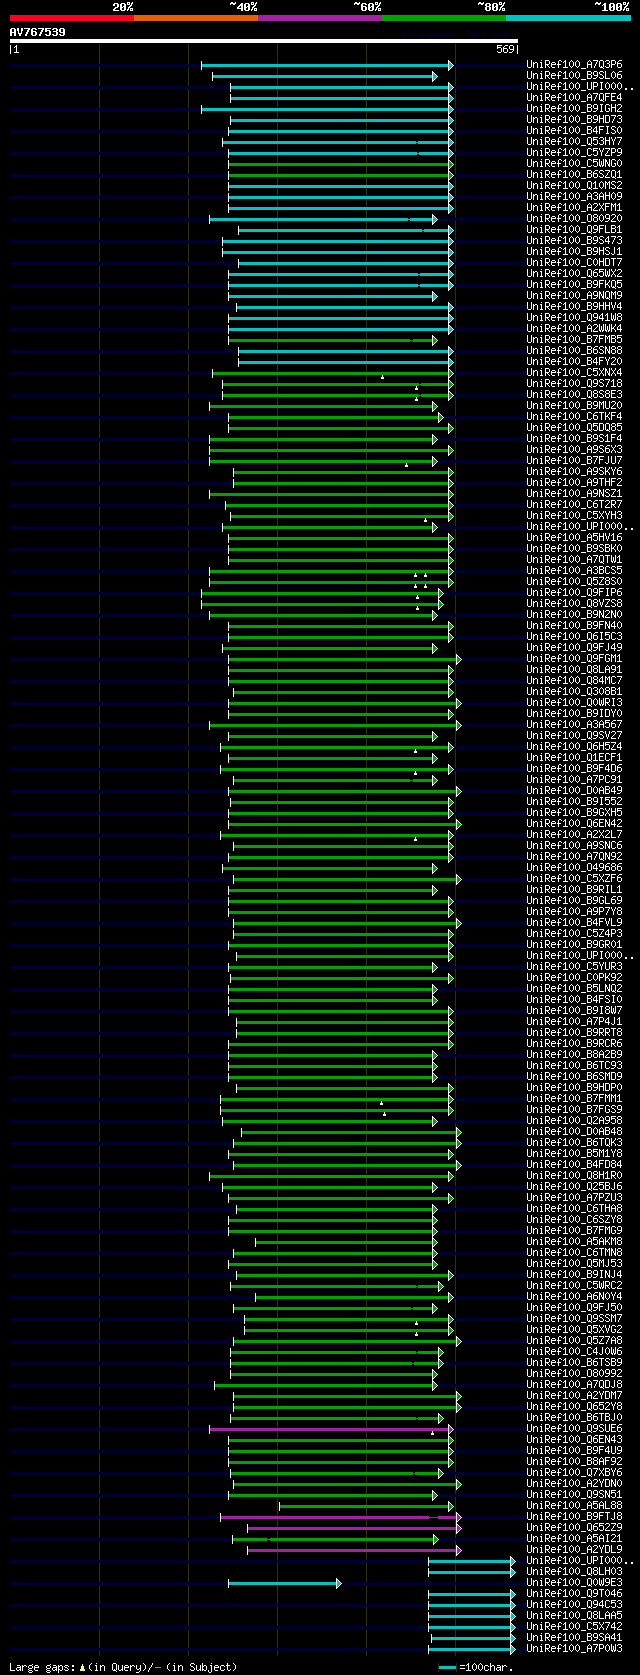Select hit label UniRef100_B9FTJ8
The width and height of the screenshot is (640, 1675).
(574, 1517)
